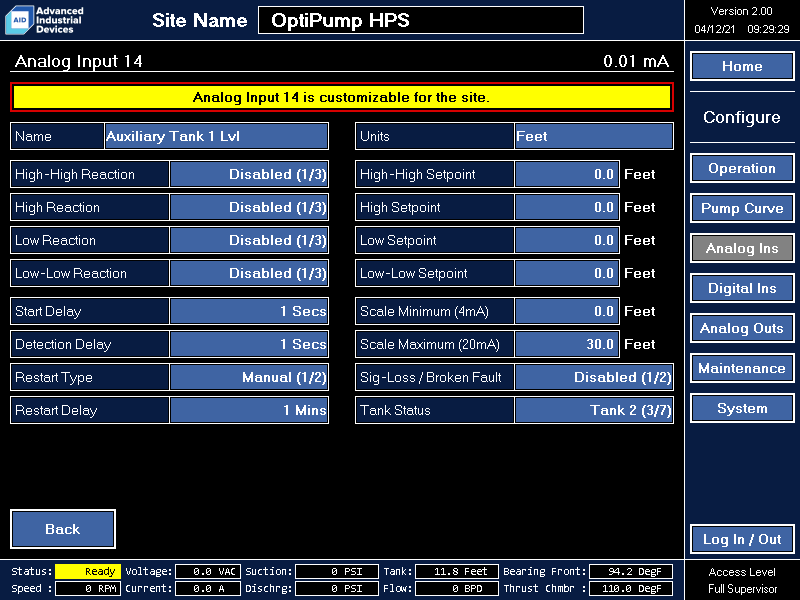Click the Current 0.0 A readout
The image size is (800, 600).
(208, 588)
